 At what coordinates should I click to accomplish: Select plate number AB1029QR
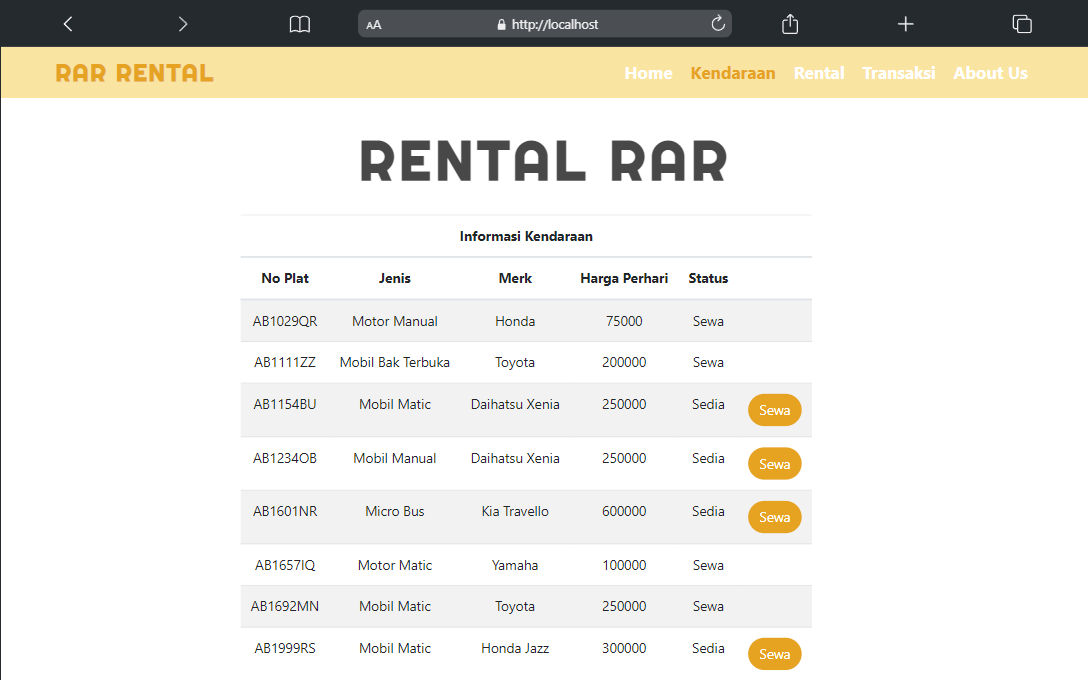285,321
